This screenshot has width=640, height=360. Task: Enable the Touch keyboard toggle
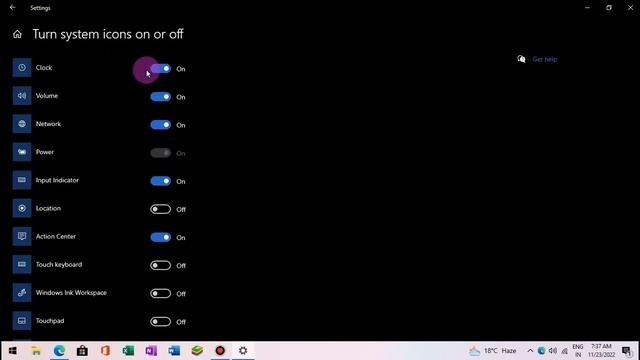click(160, 265)
